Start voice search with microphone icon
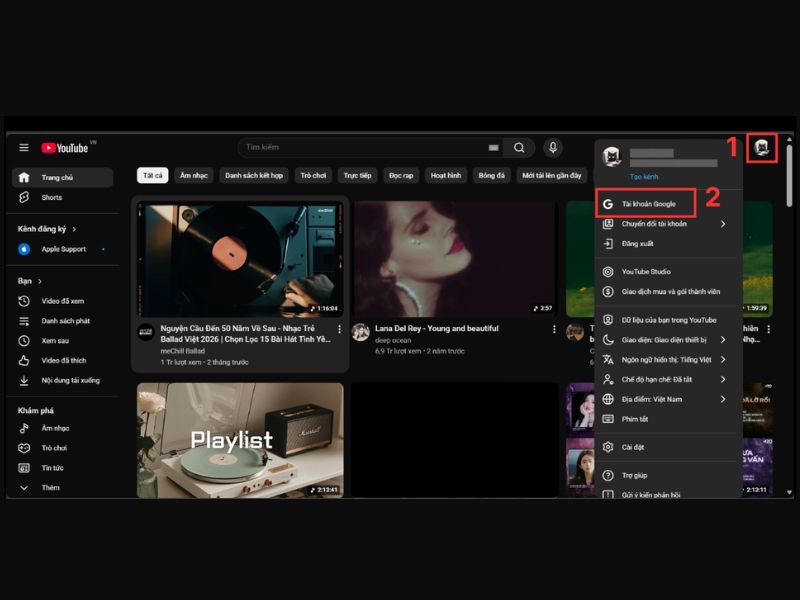Image resolution: width=800 pixels, height=600 pixels. pyautogui.click(x=553, y=148)
